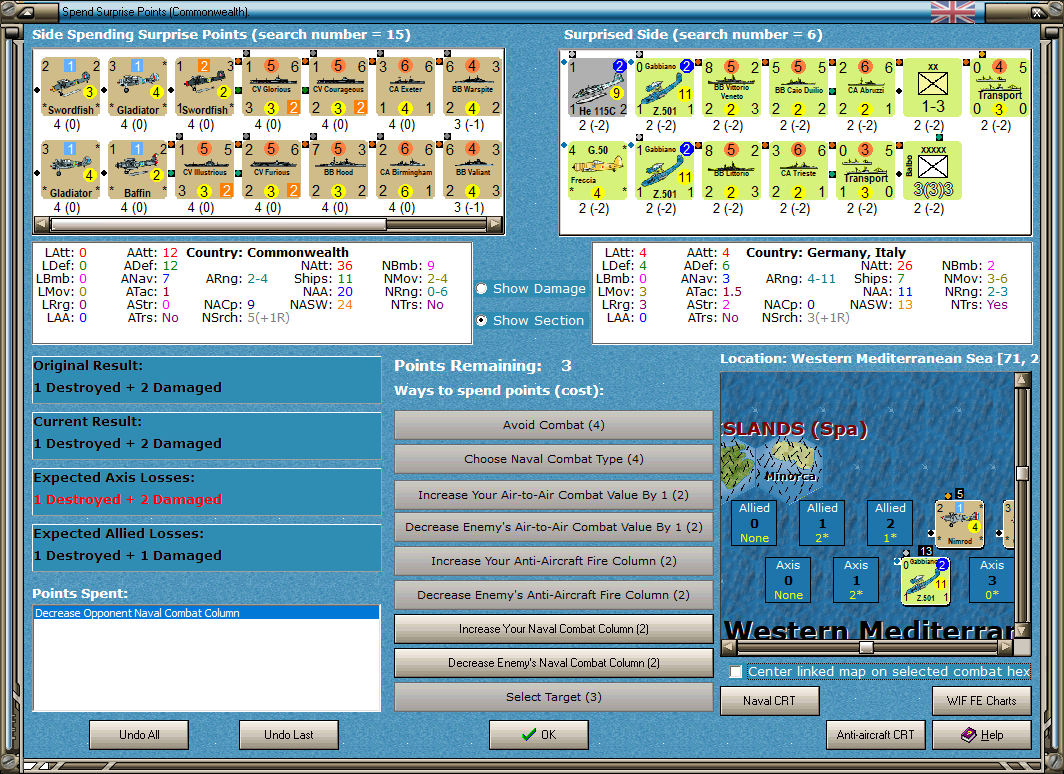Choose the Baffin aircraft unit

(x=138, y=170)
